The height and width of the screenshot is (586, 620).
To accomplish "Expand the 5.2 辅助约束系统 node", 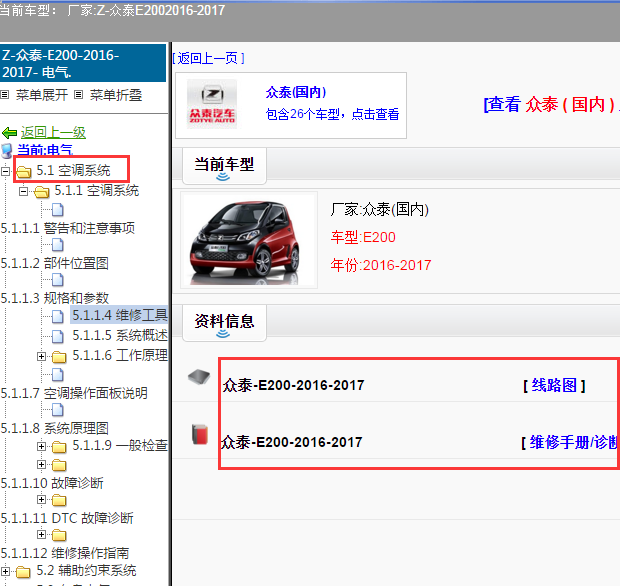I will pyautogui.click(x=5, y=571).
